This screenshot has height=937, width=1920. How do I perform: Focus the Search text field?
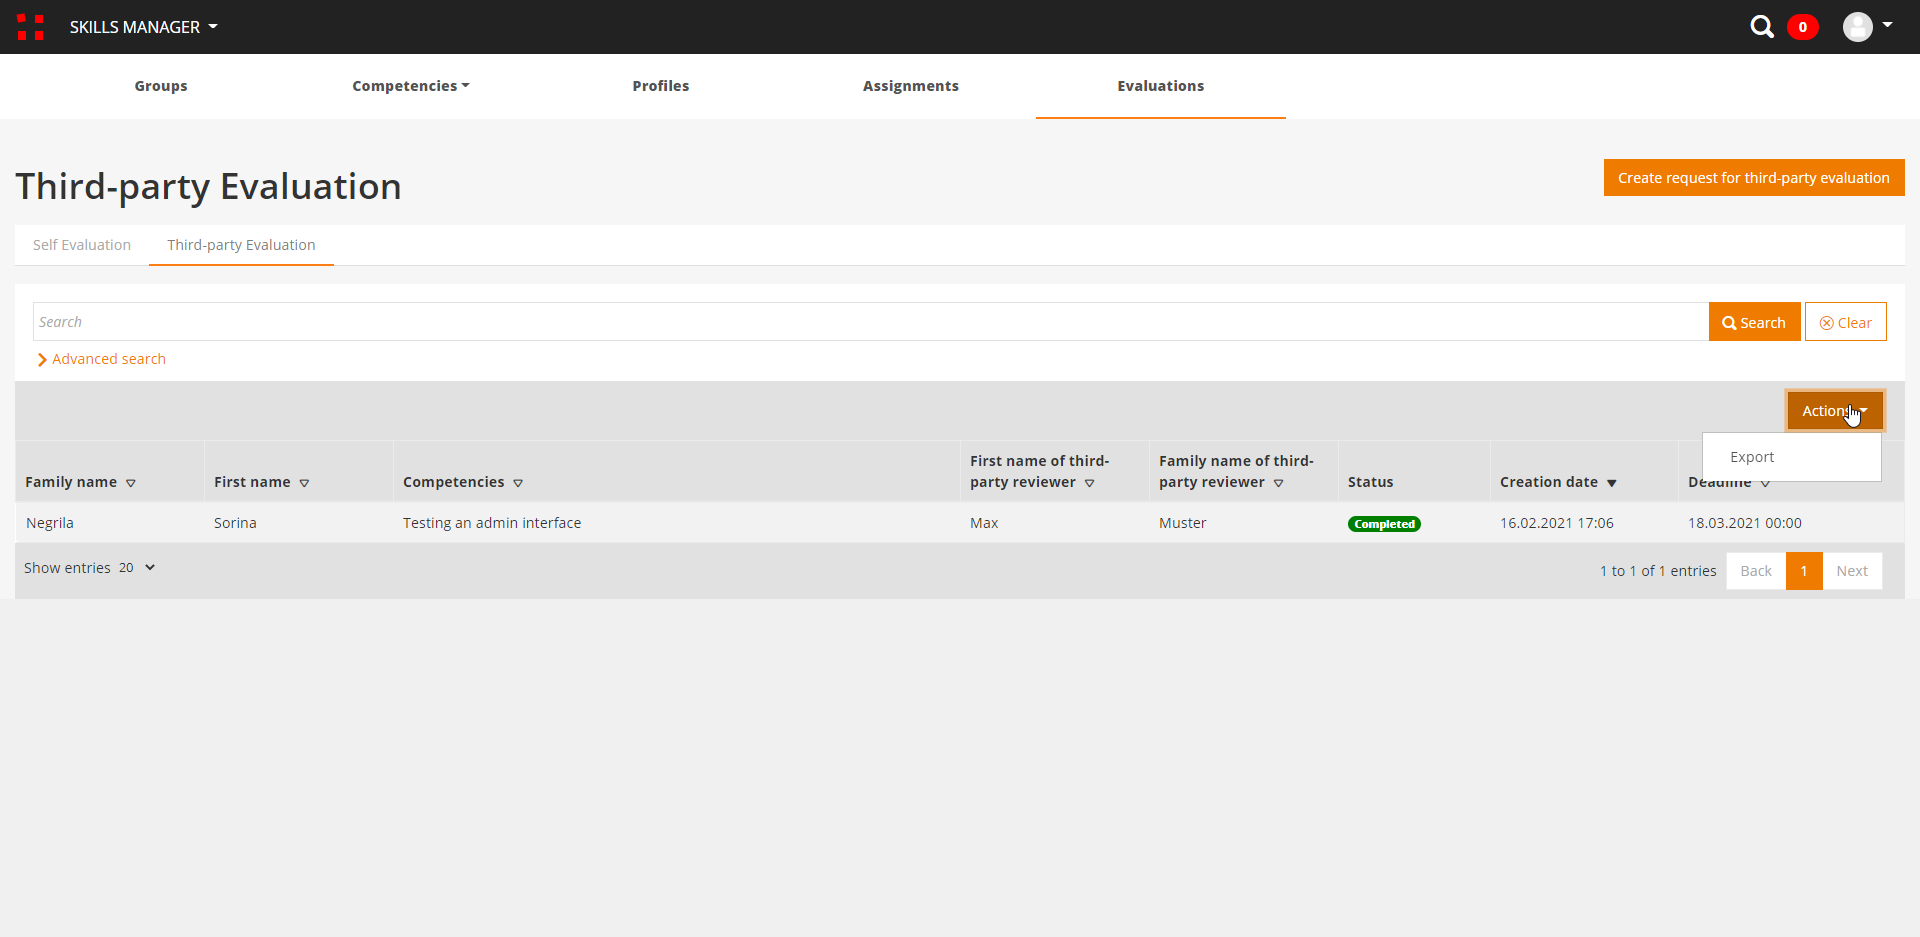click(870, 322)
